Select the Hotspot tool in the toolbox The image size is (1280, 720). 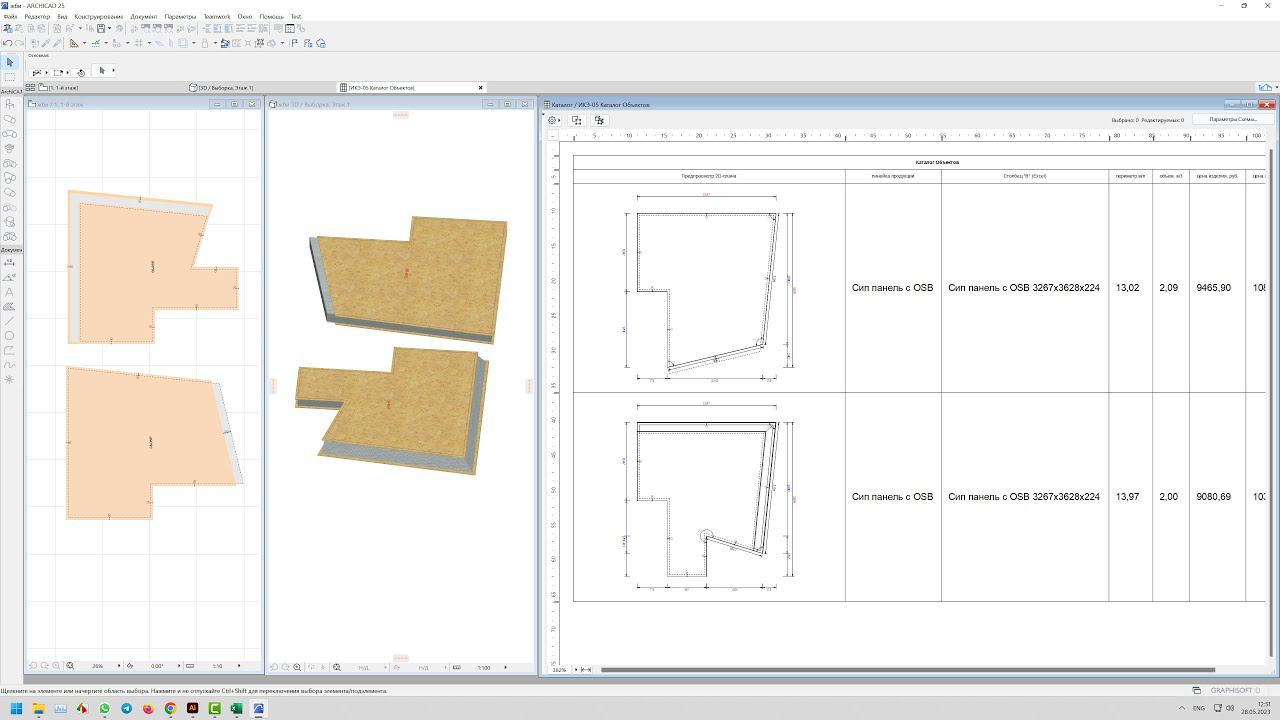[x=10, y=379]
